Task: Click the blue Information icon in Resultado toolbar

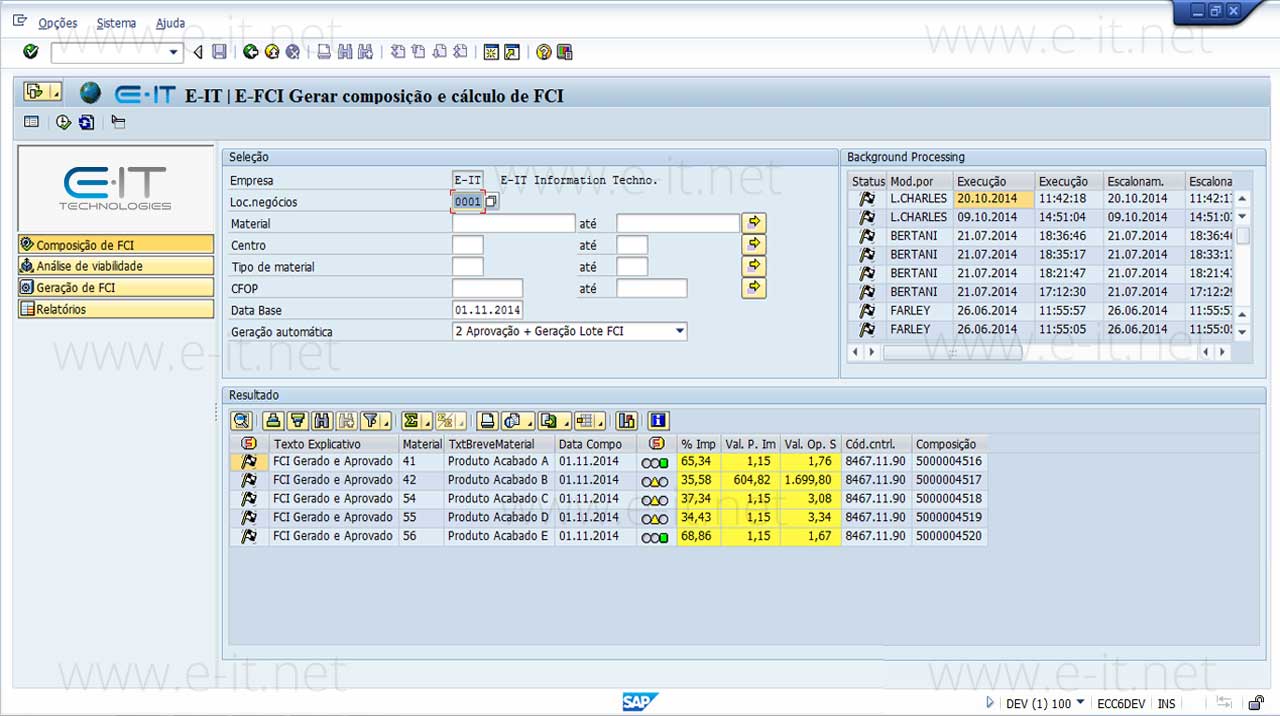Action: coord(658,421)
